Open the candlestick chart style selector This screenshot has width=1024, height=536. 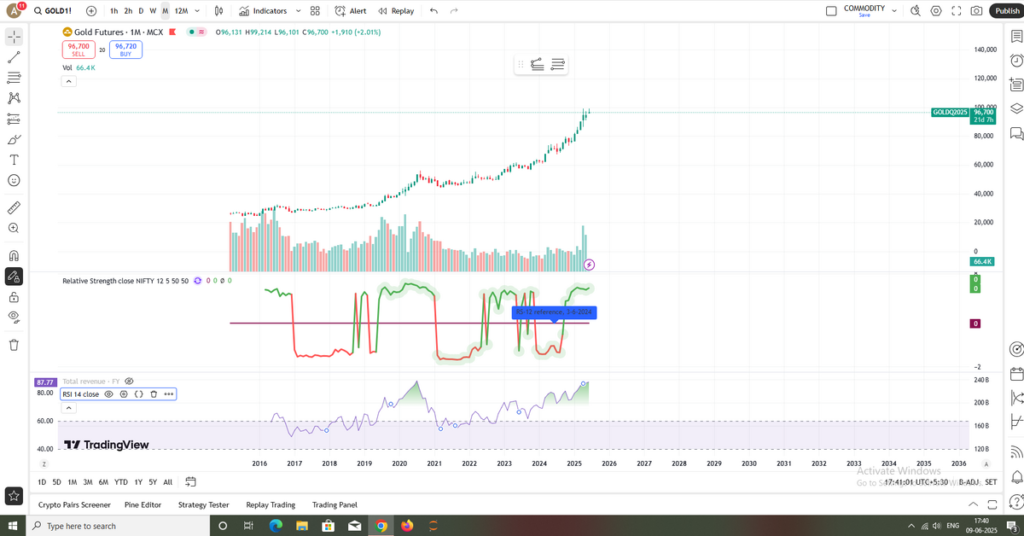(219, 11)
